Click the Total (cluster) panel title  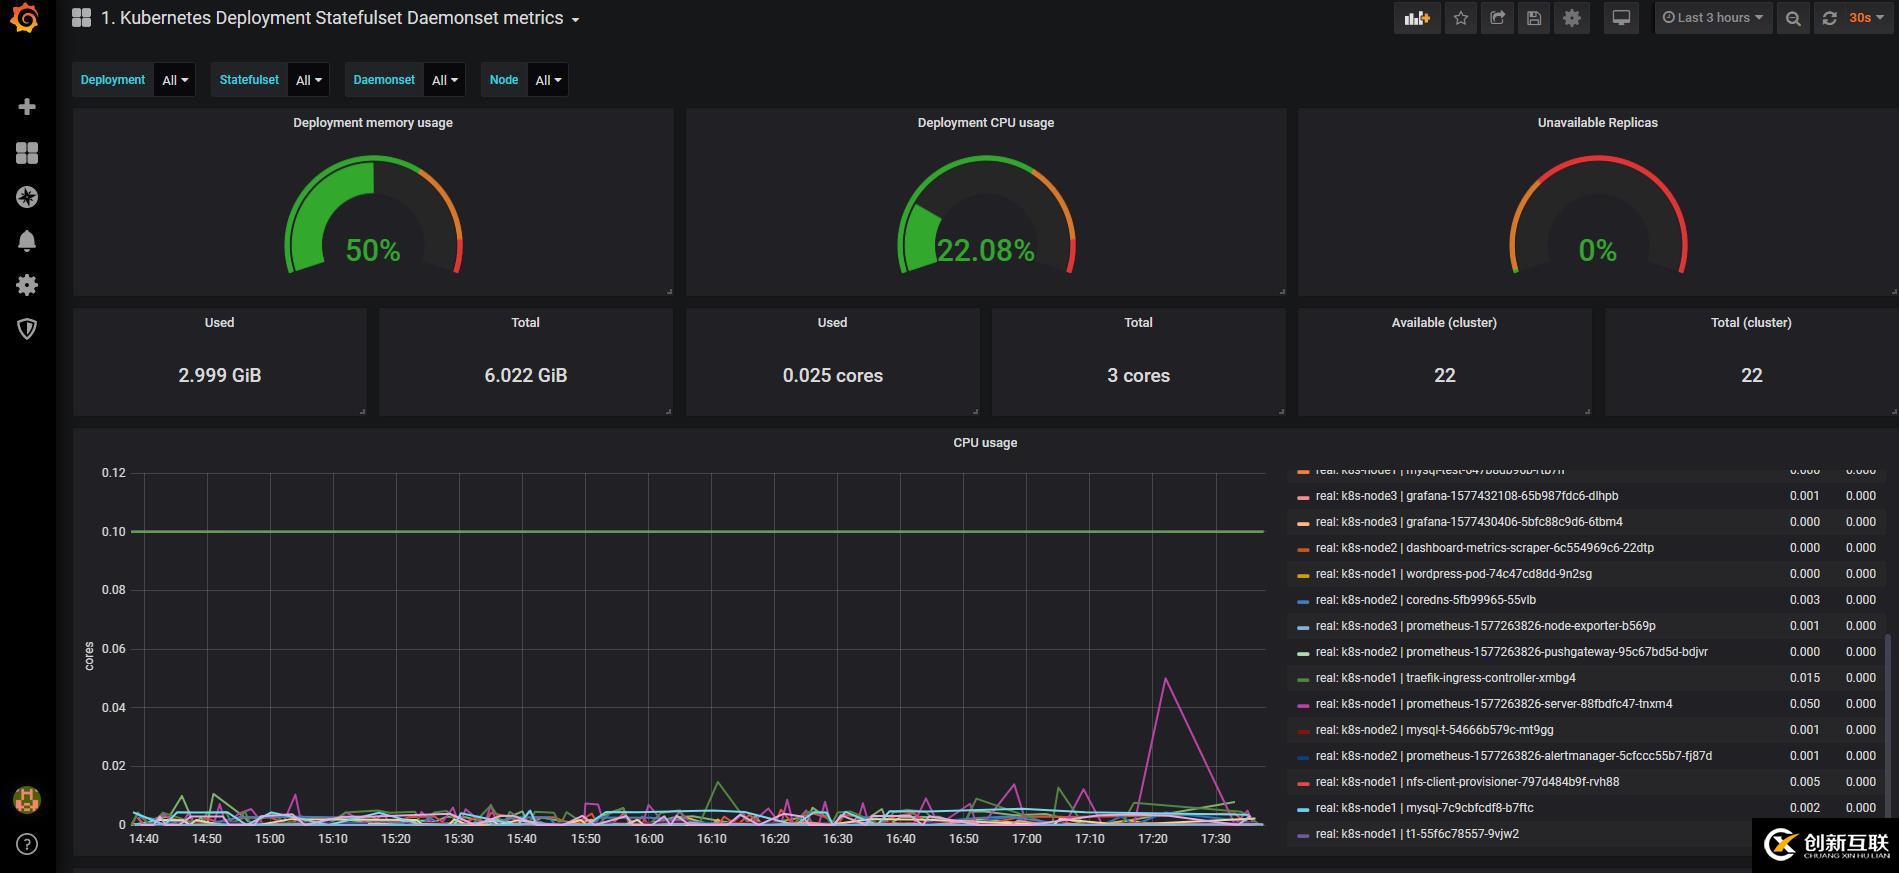point(1751,322)
